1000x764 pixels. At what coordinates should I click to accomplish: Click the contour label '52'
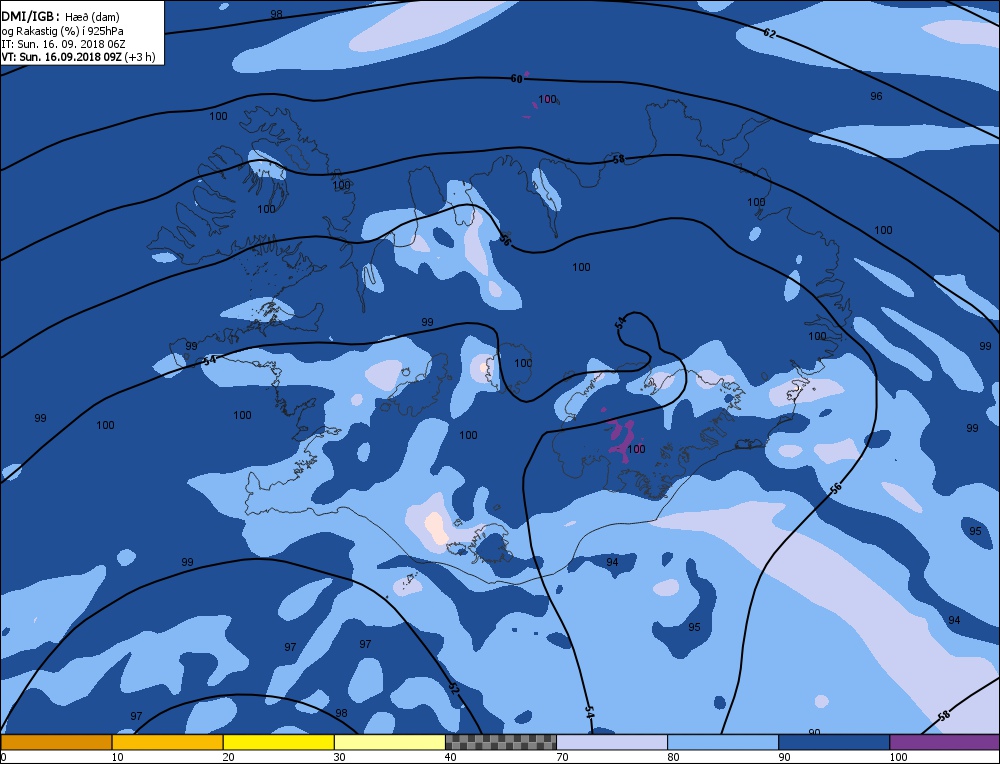click(x=453, y=688)
